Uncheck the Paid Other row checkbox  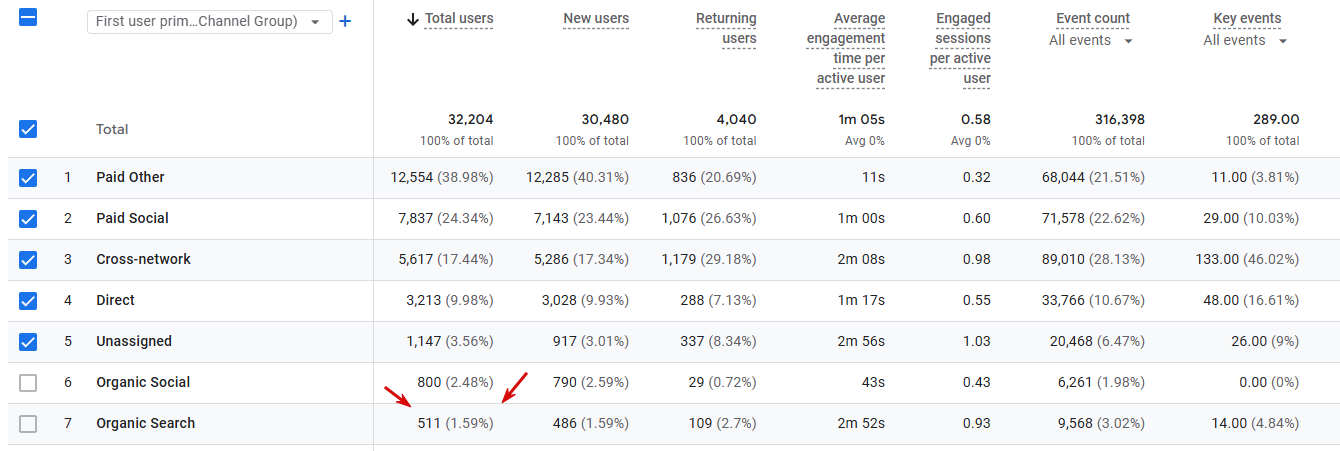click(x=28, y=178)
